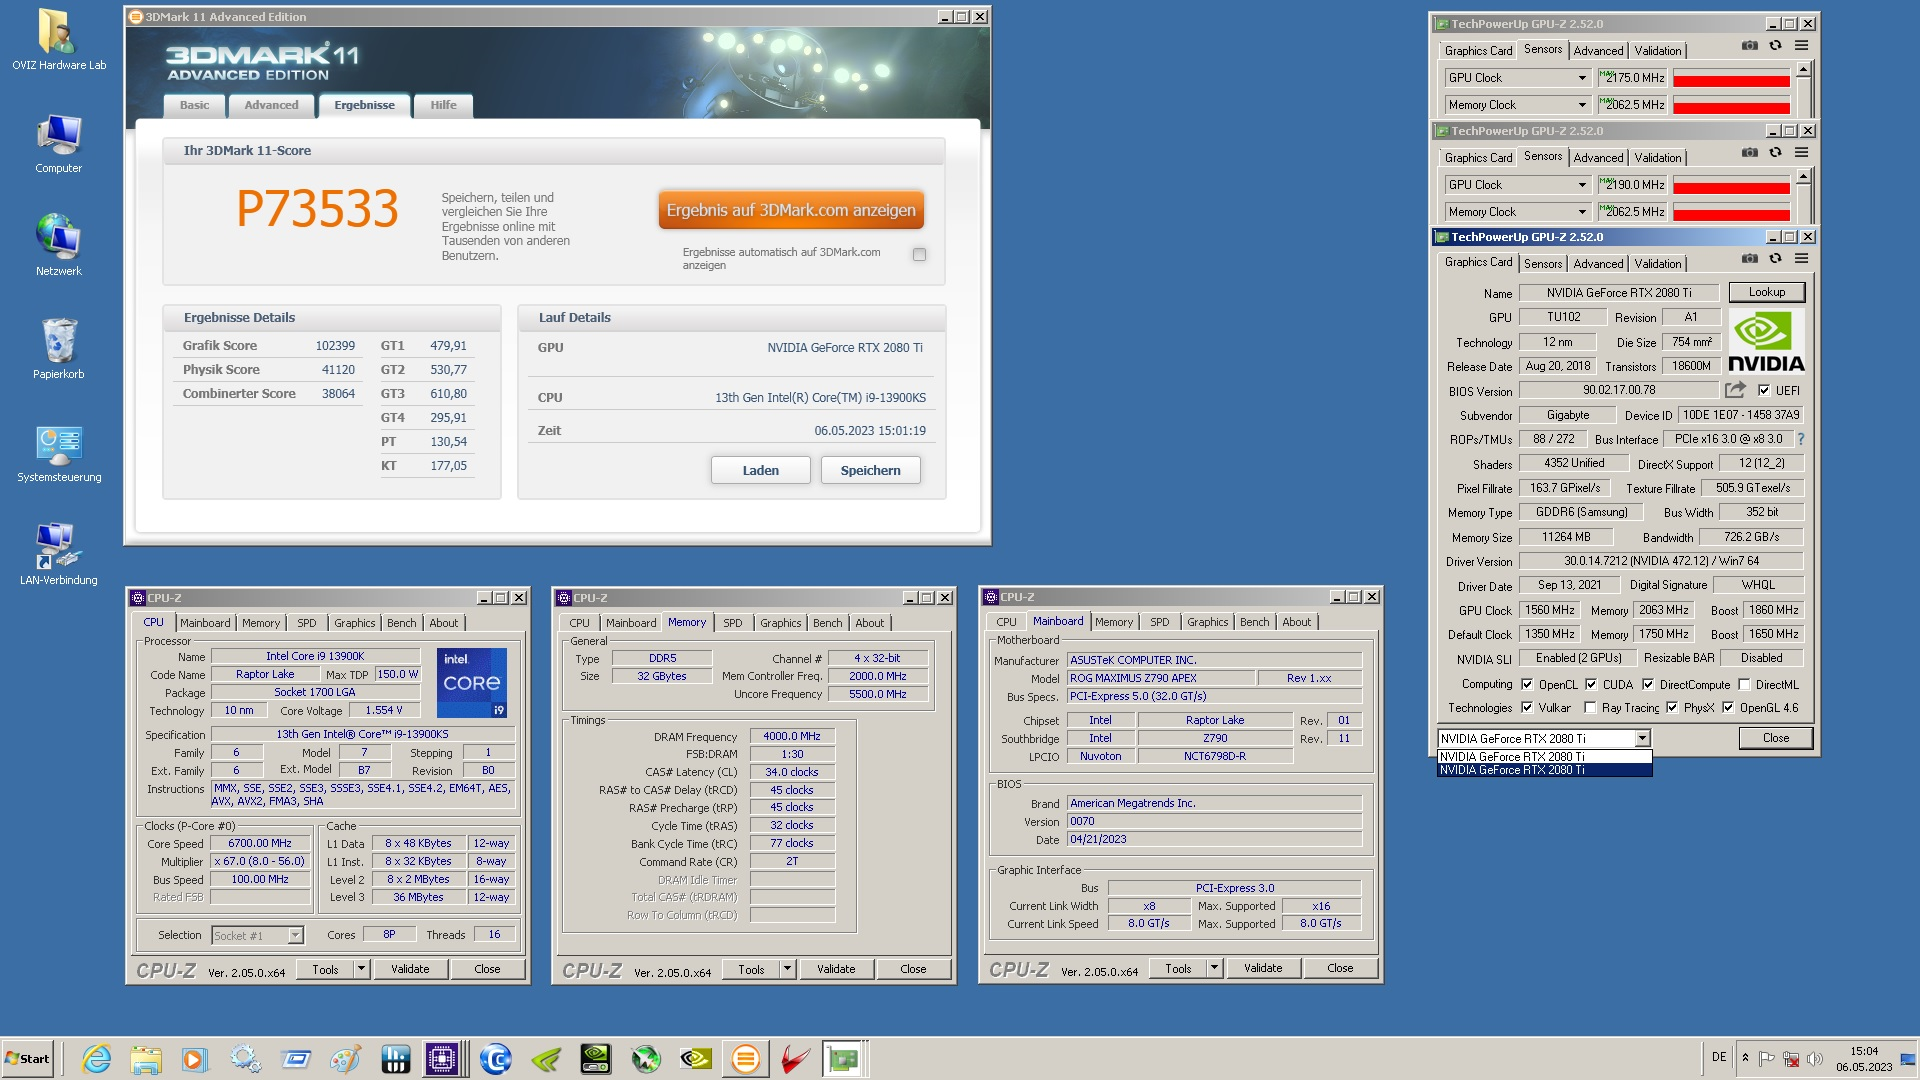Click the Laden button

click(x=760, y=470)
